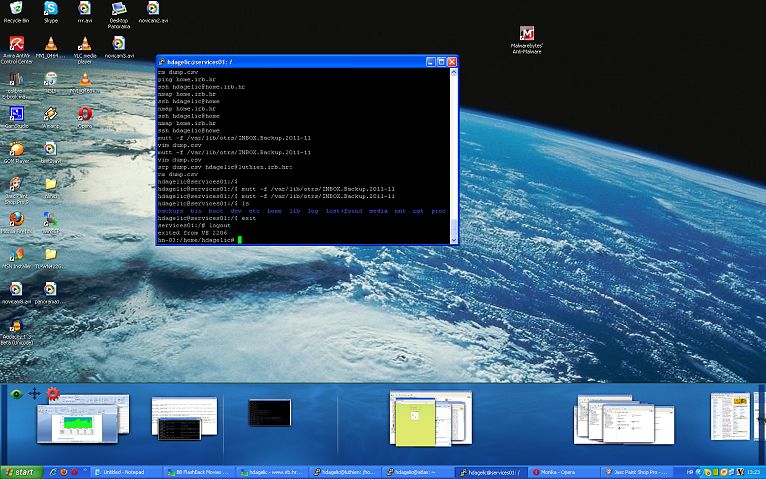Open Avira AntiVir Control Center icon
The image size is (766, 479).
tap(16, 43)
